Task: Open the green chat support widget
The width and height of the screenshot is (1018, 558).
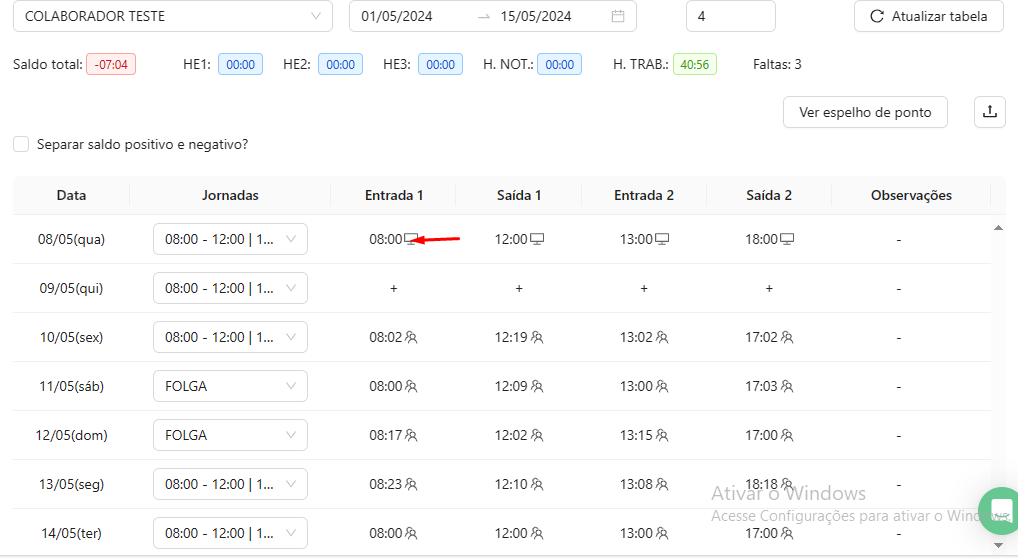Action: coord(996,510)
